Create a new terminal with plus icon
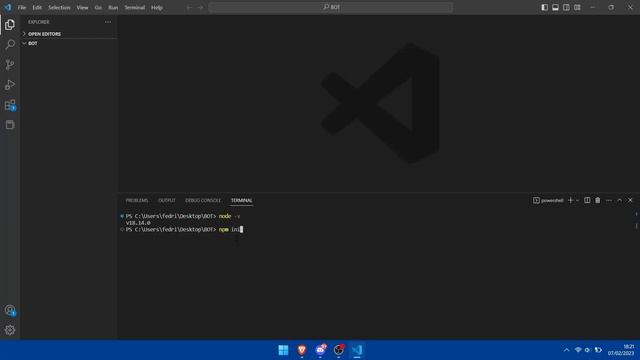 (571, 200)
